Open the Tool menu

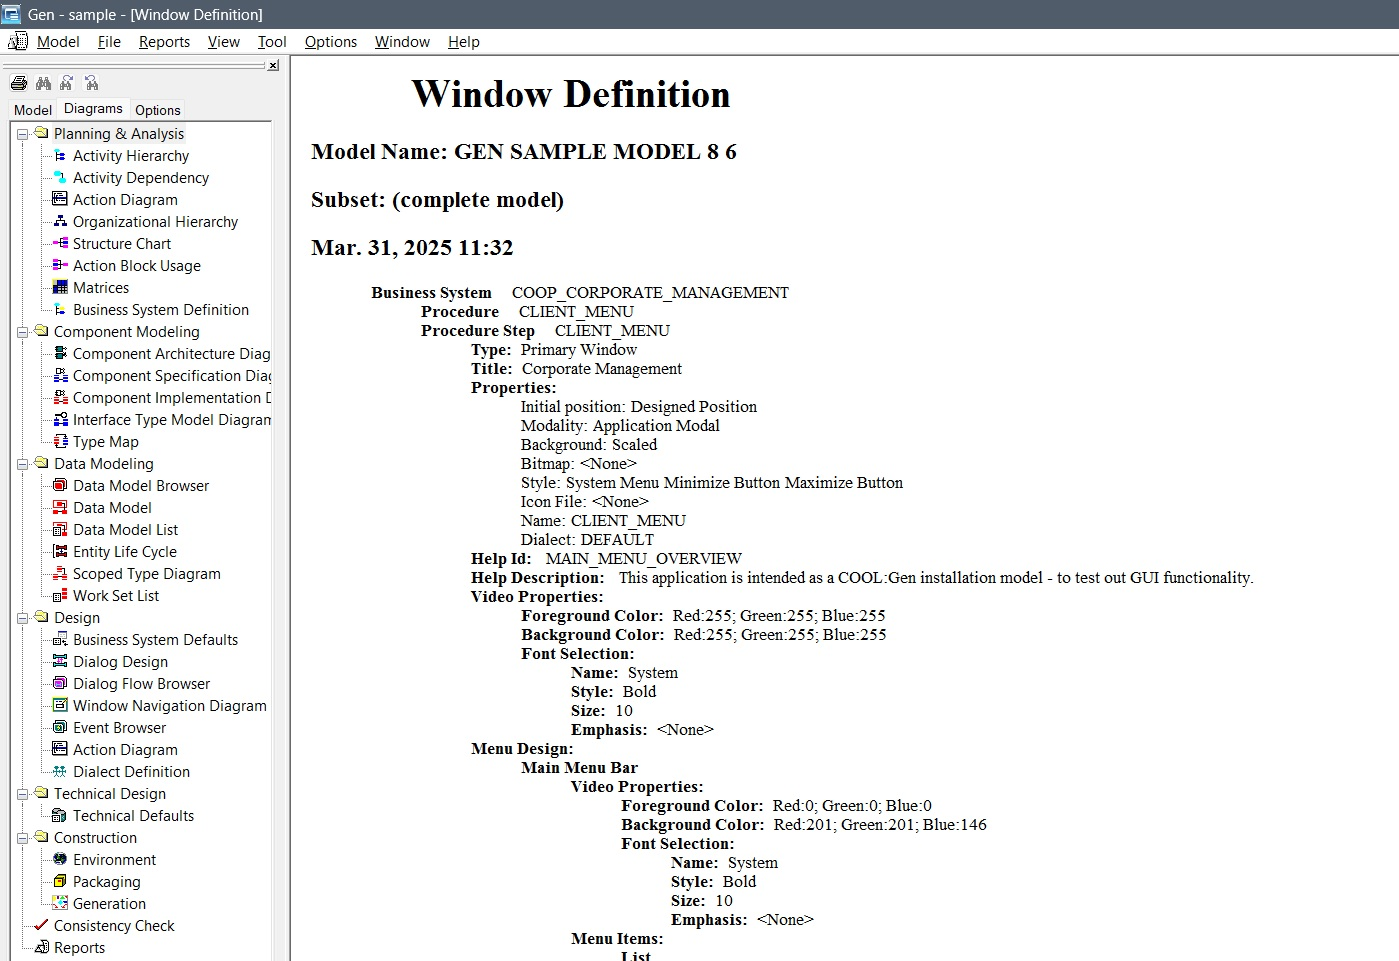(271, 42)
